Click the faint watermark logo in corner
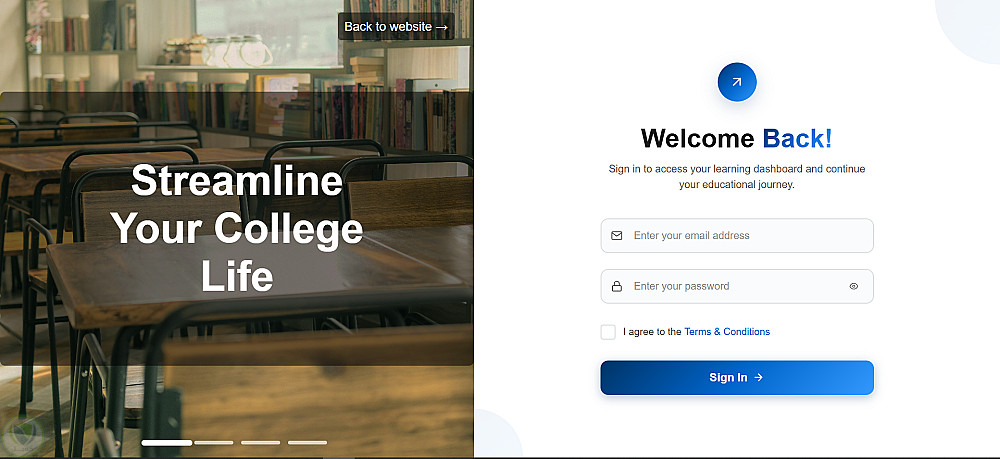 22,435
